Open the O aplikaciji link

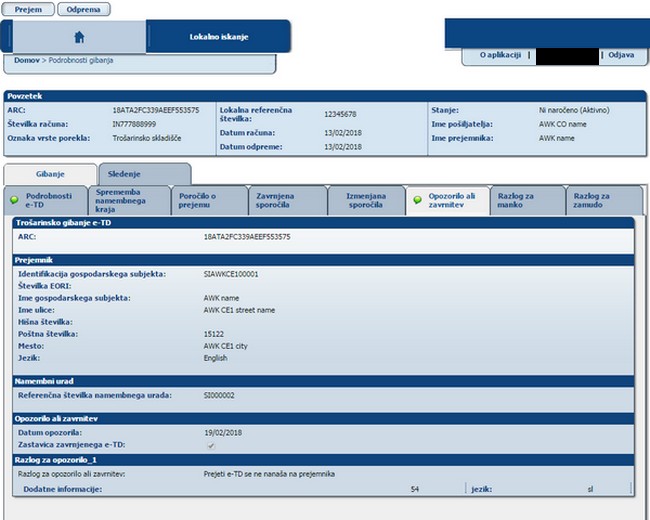click(500, 55)
